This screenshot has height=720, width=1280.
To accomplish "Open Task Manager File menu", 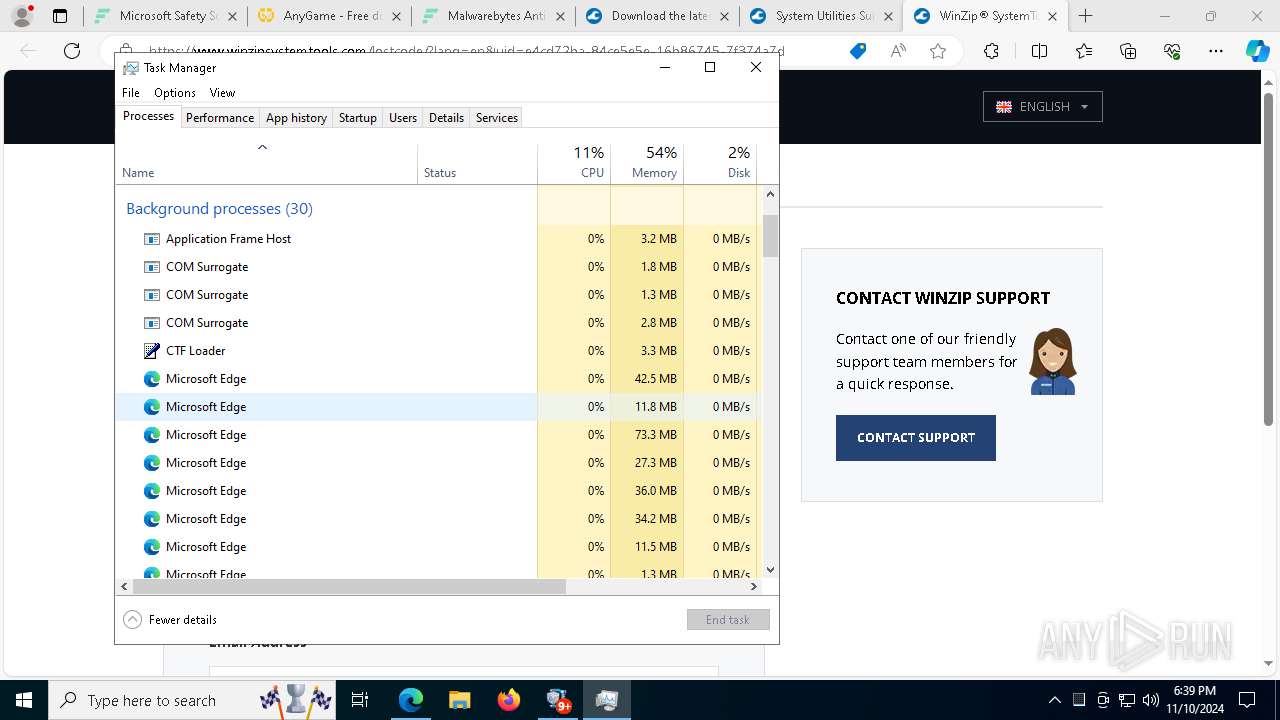I will [131, 92].
